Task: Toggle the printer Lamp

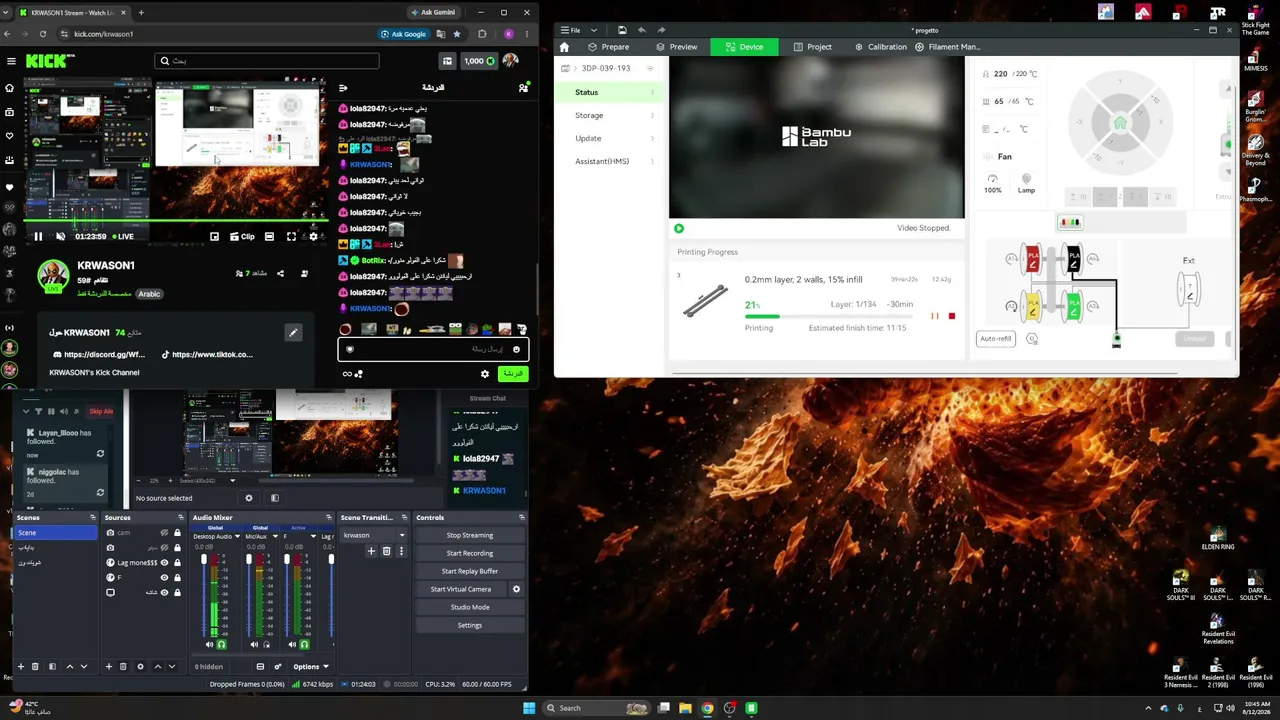Action: [x=1026, y=183]
